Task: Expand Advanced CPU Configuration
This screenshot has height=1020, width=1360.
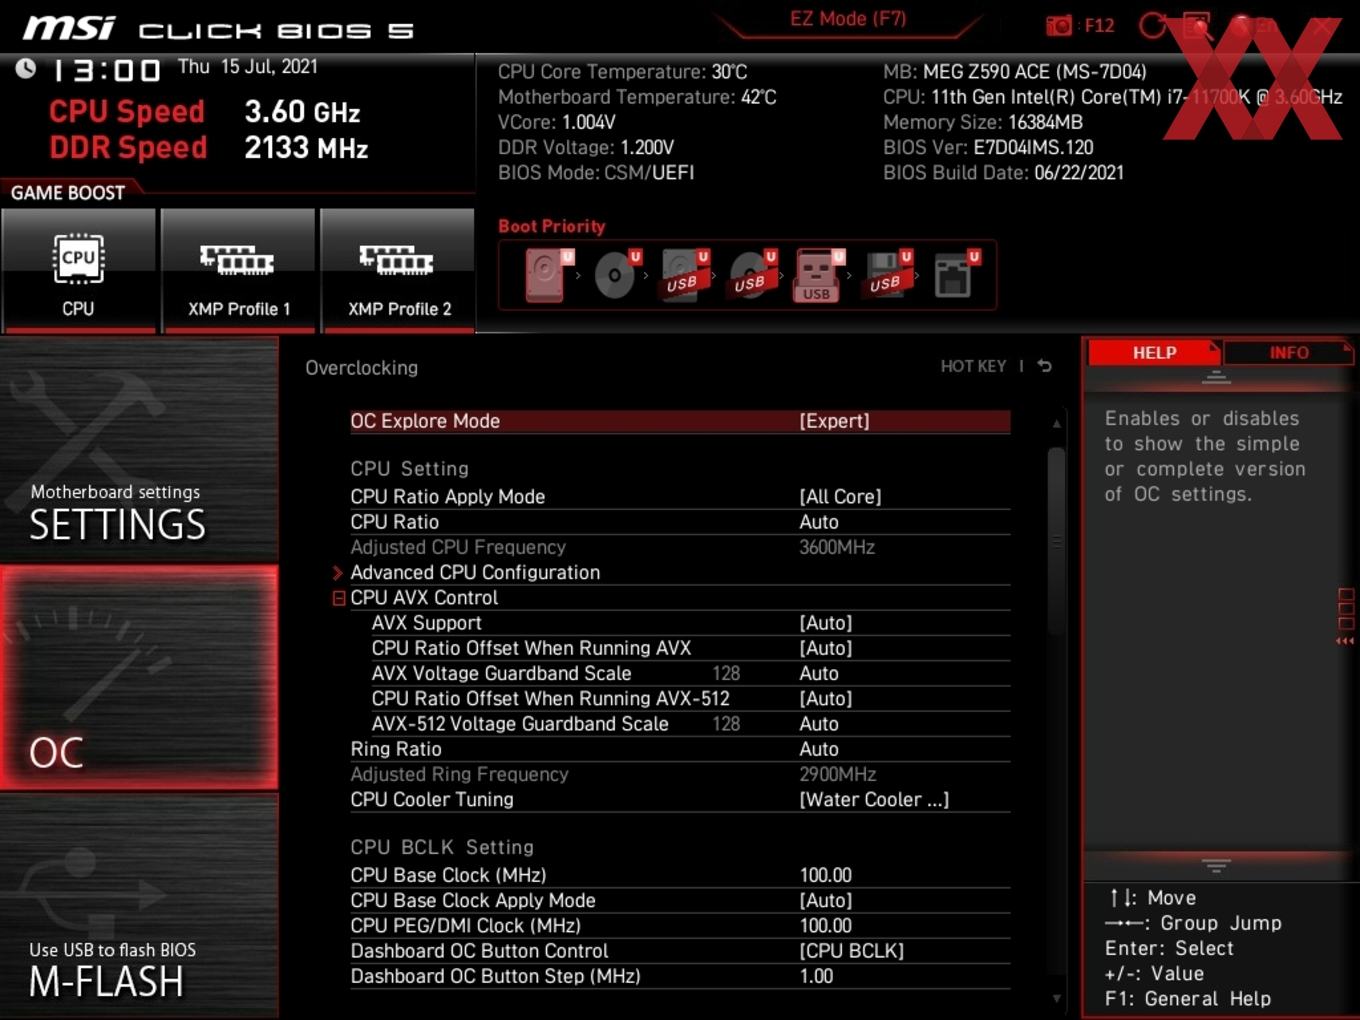Action: pyautogui.click(x=475, y=572)
